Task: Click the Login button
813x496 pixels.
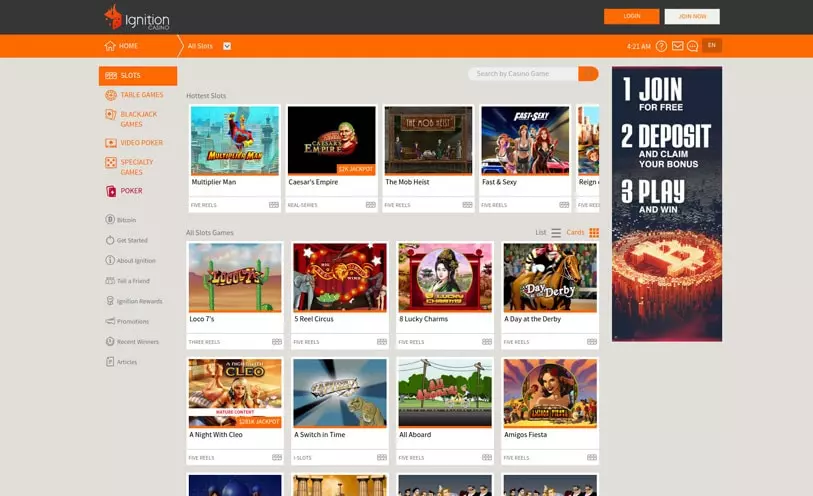Action: click(x=632, y=16)
